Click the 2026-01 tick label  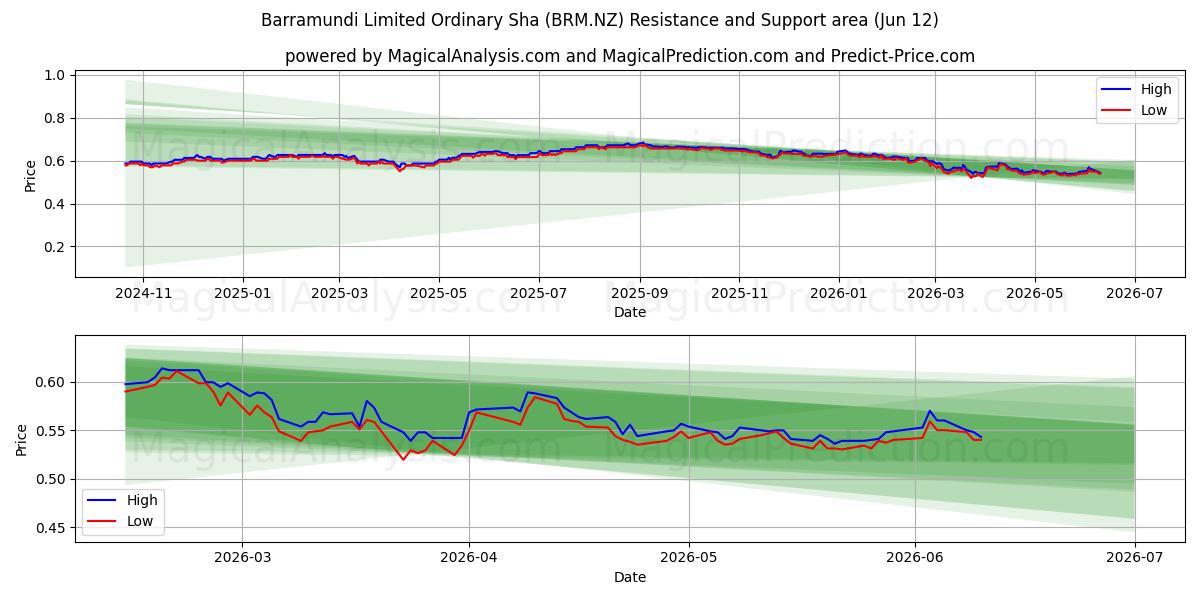[839, 293]
